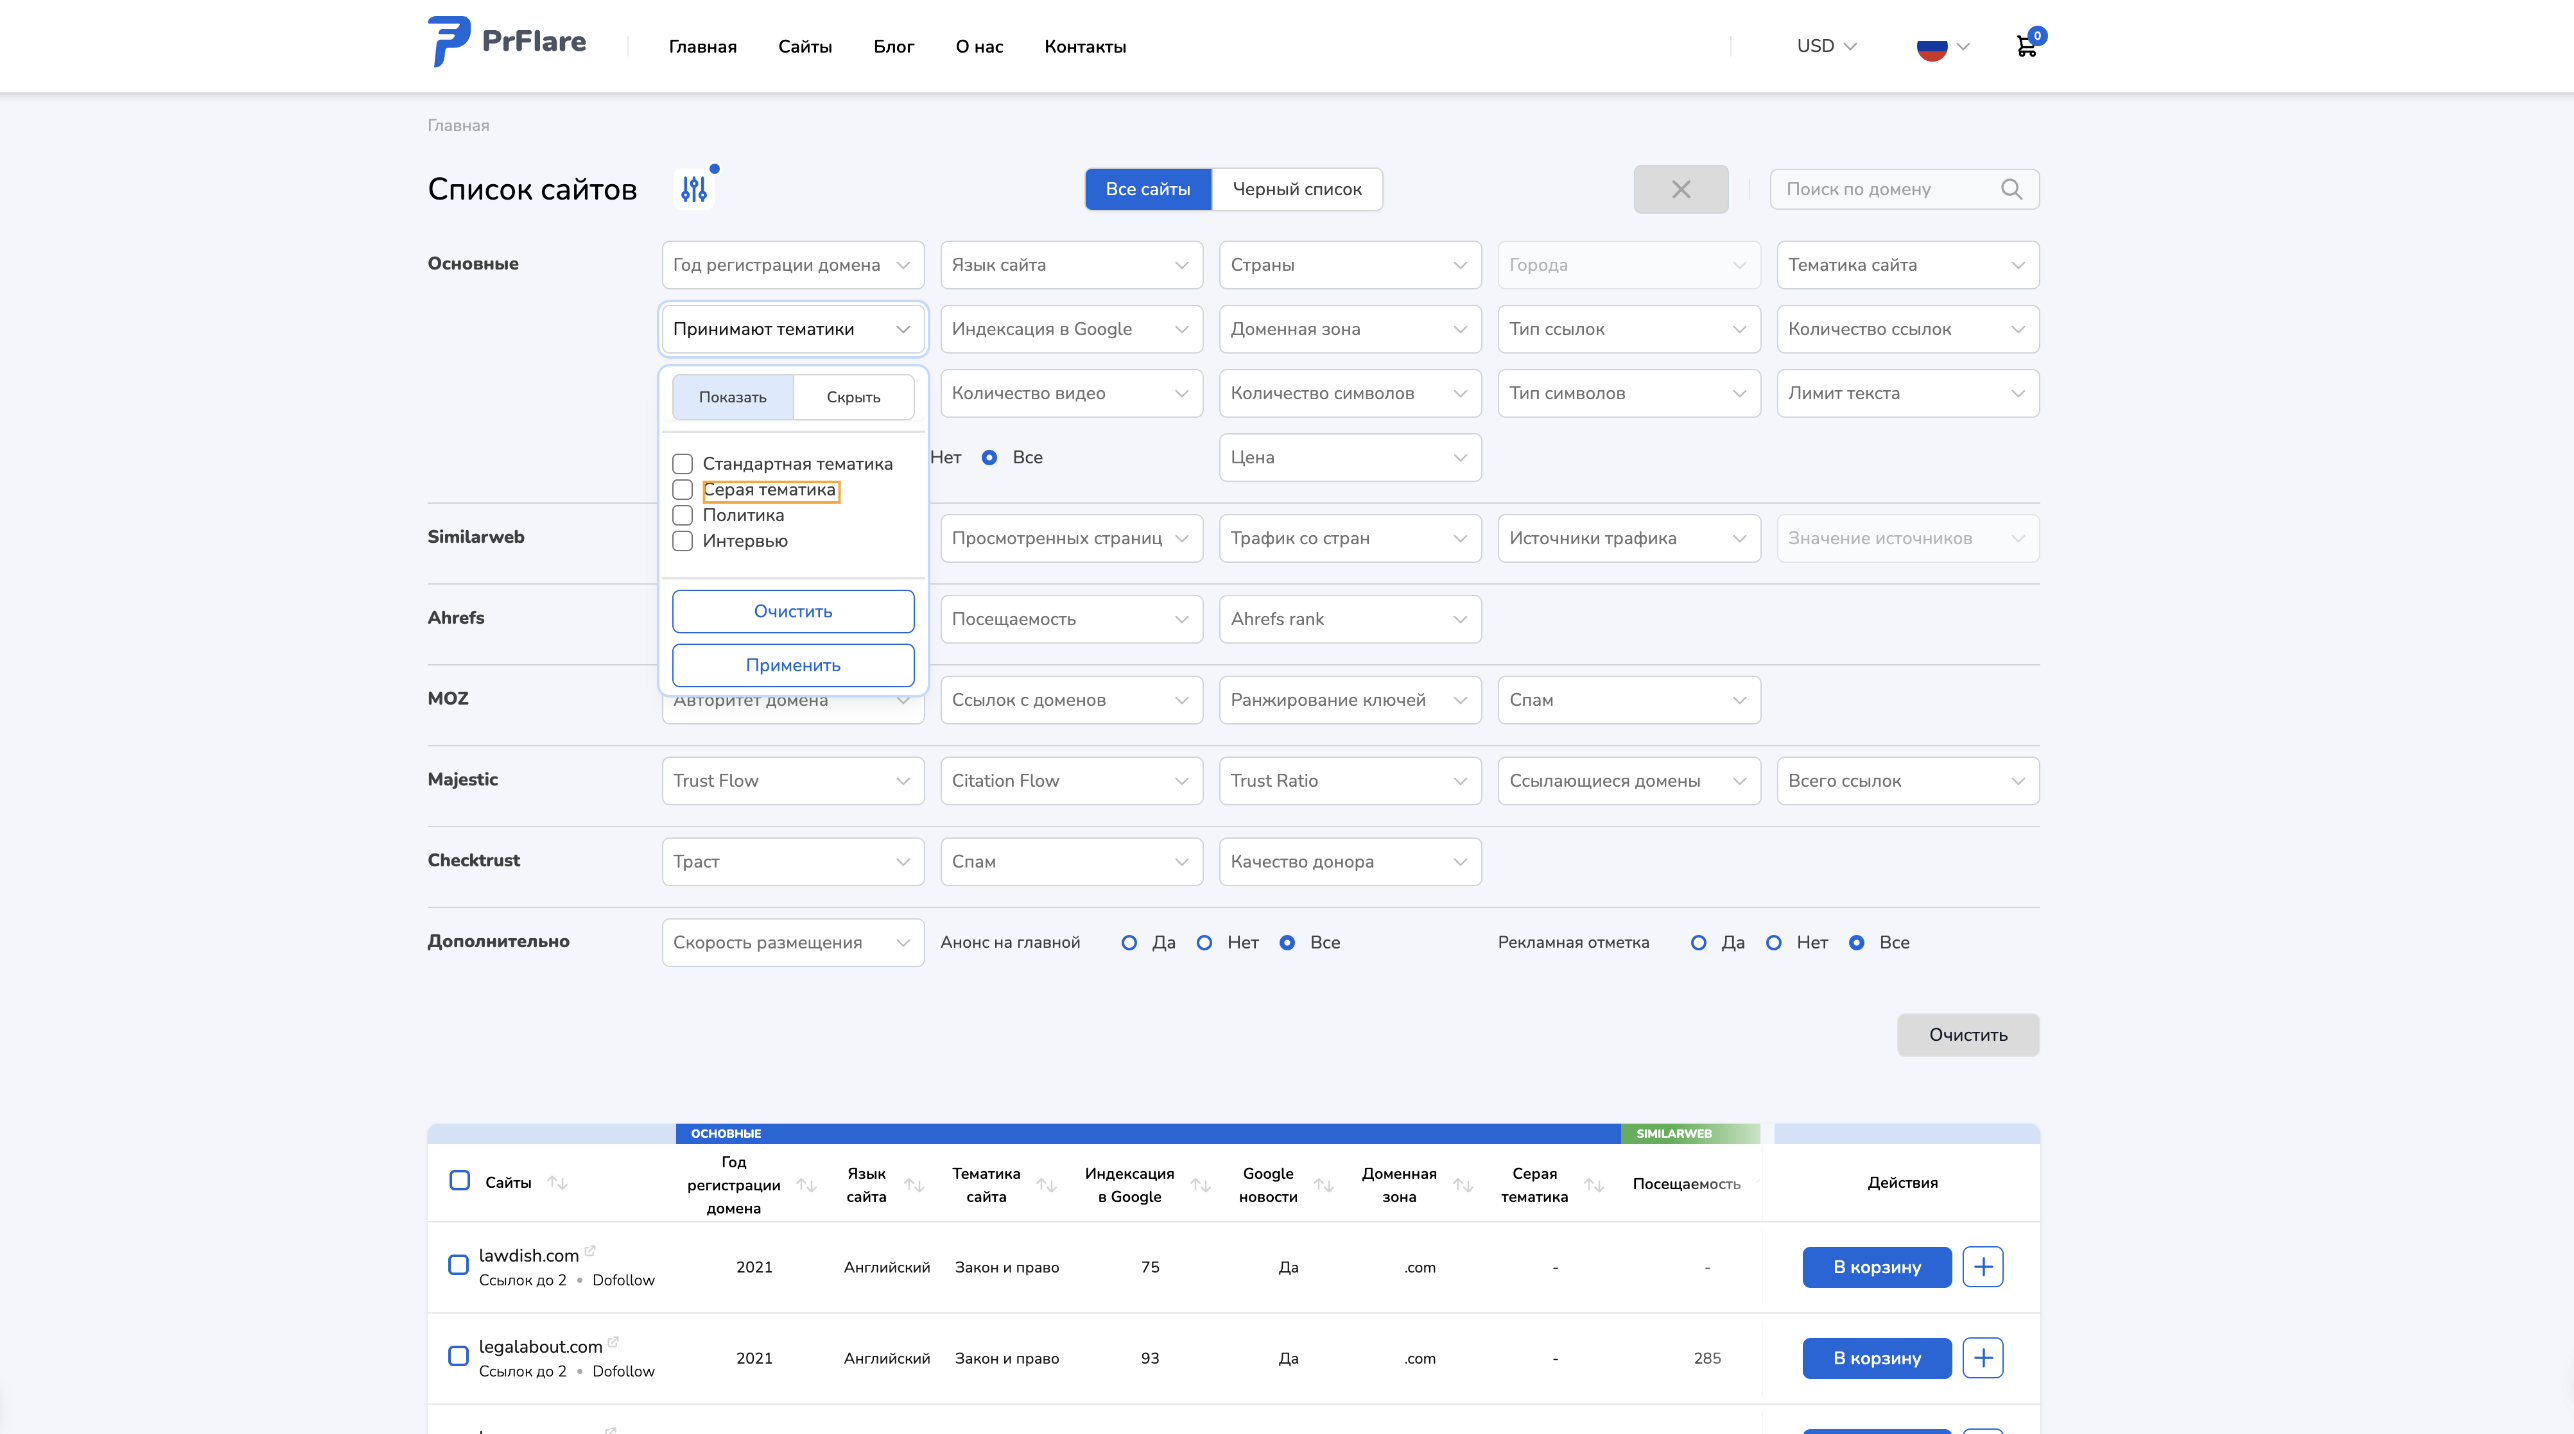Click gray Очистить button below filters
2574x1434 pixels.
(1967, 1035)
